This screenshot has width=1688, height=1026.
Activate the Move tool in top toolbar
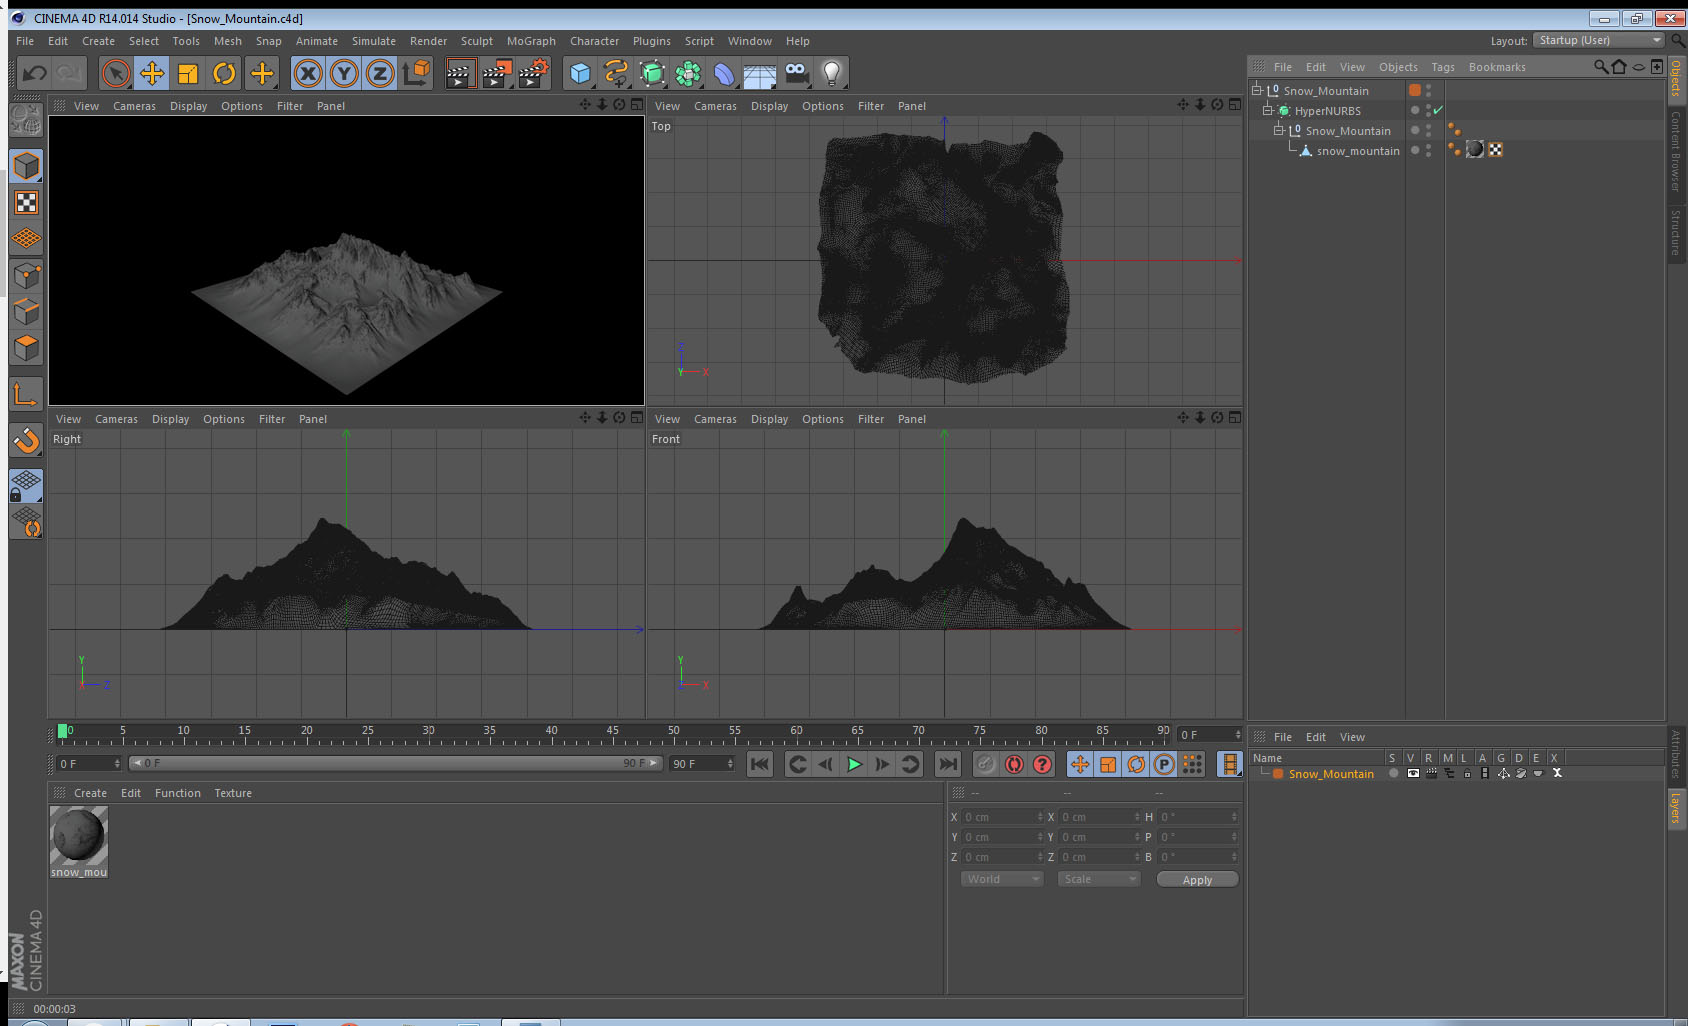coord(152,73)
